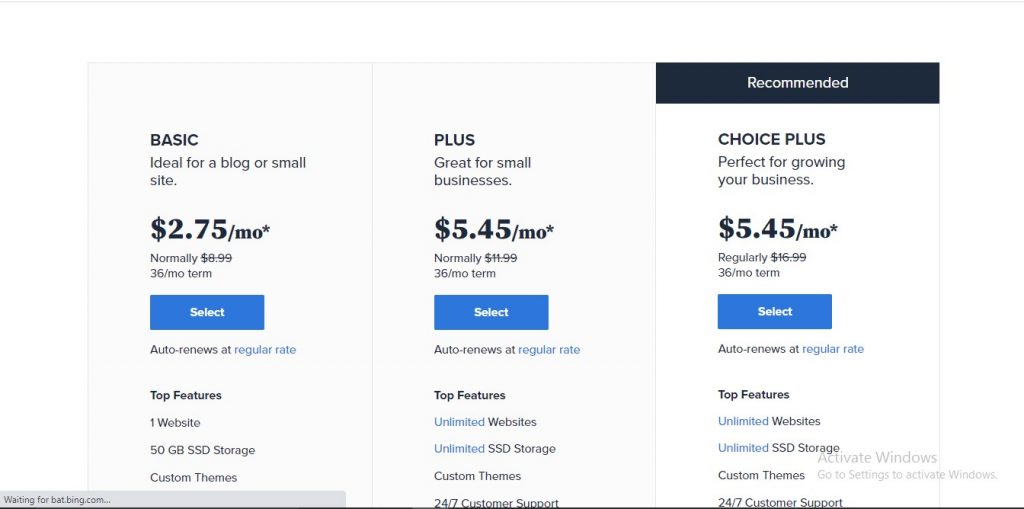Click the PLUS plan heading
Viewport: 1024px width, 509px height.
[x=454, y=140]
